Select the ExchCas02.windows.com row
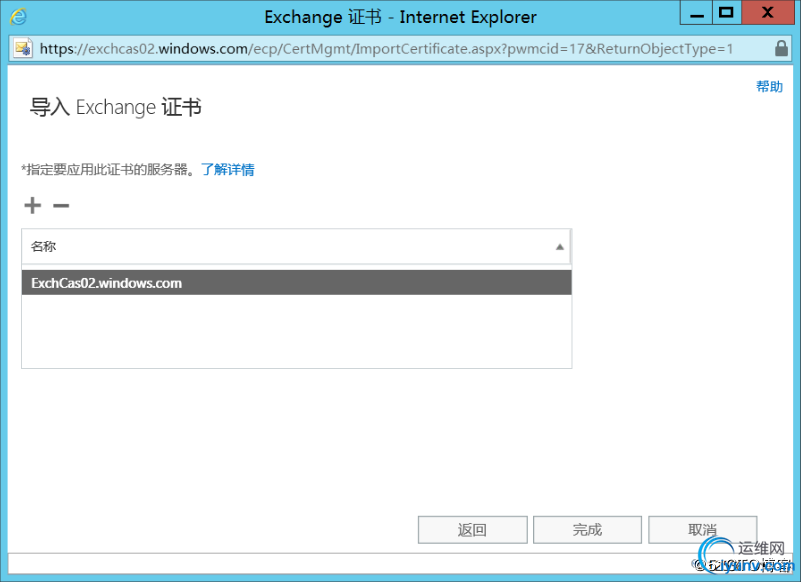The height and width of the screenshot is (582, 801). (296, 283)
